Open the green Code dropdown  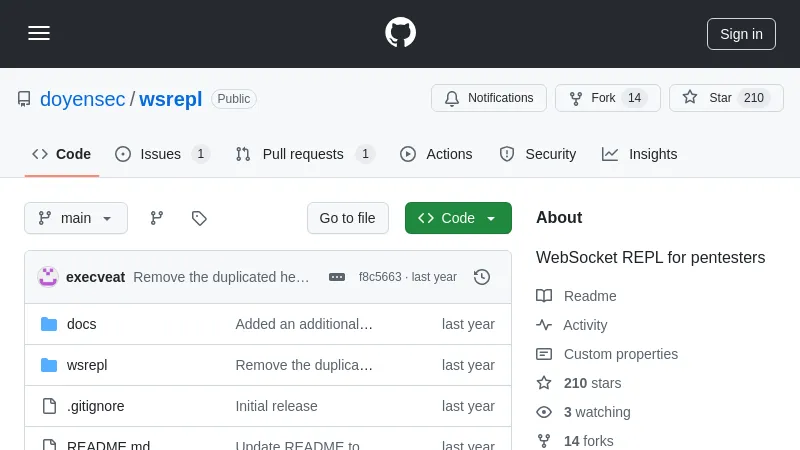pyautogui.click(x=458, y=218)
